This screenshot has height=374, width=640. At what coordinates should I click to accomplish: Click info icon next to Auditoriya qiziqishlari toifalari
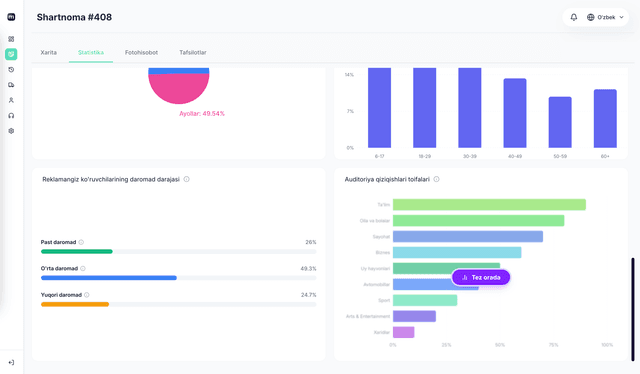click(x=436, y=179)
